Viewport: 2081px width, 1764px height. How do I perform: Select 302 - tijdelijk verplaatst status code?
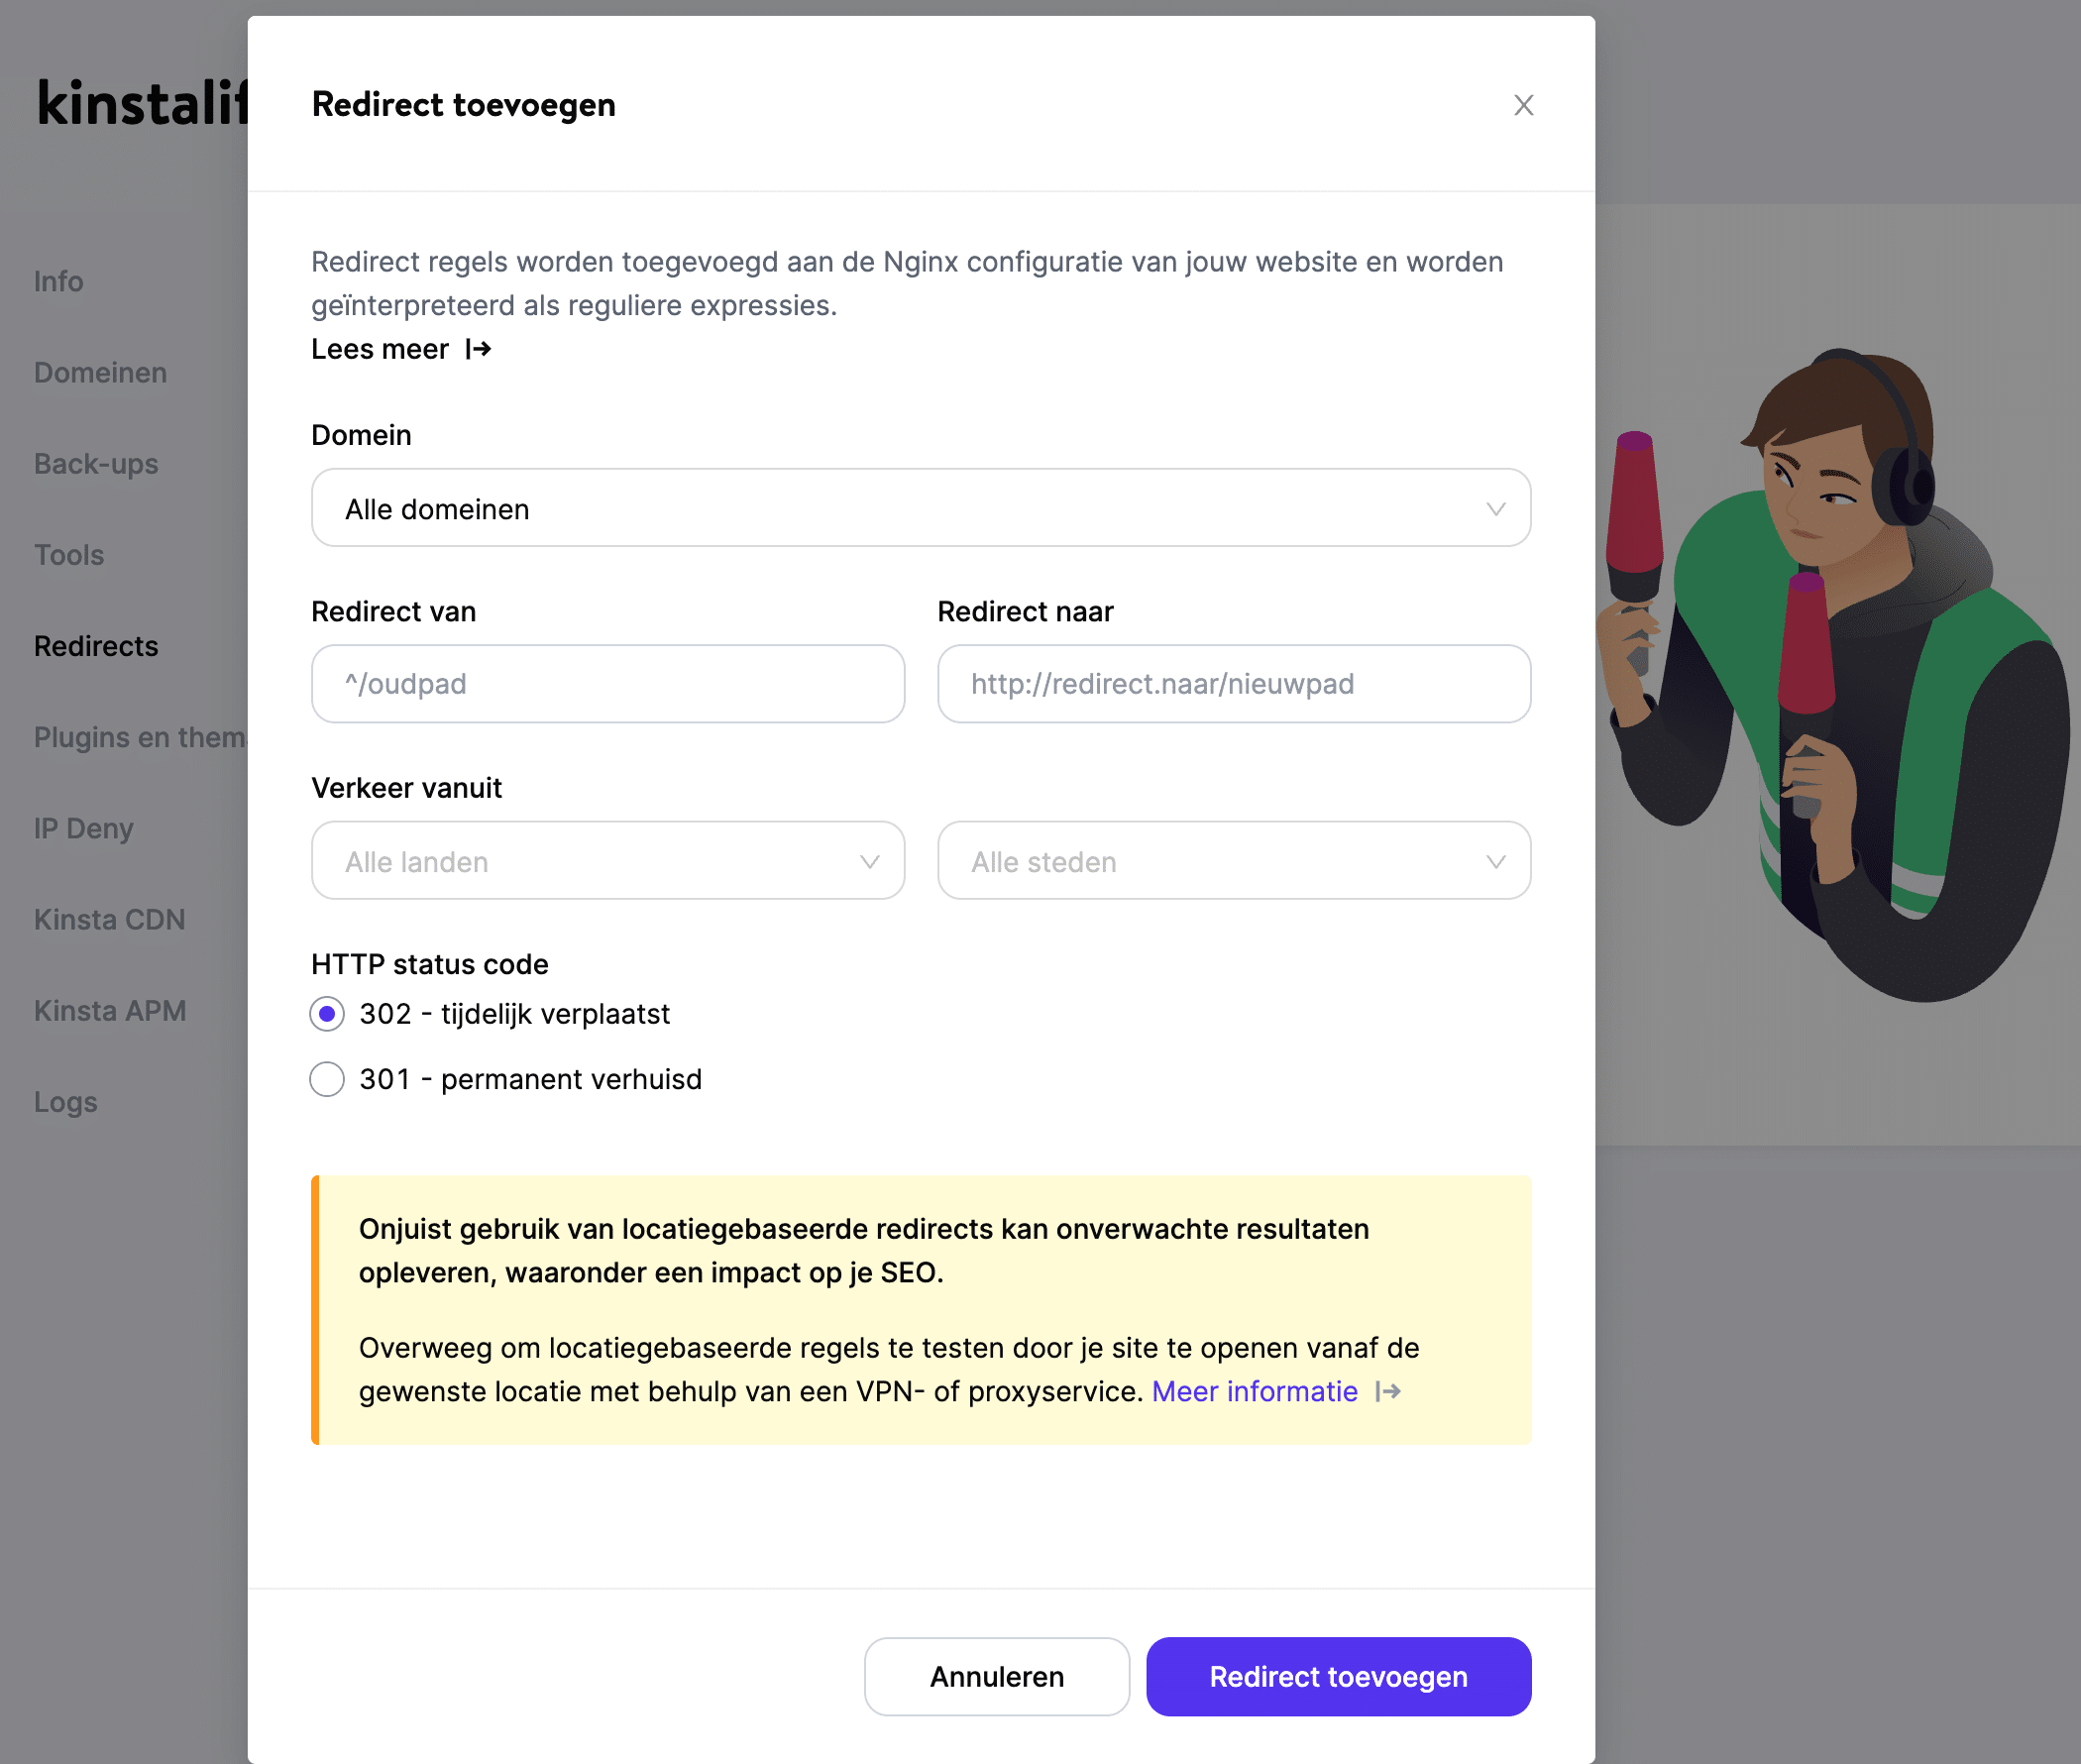point(326,1014)
